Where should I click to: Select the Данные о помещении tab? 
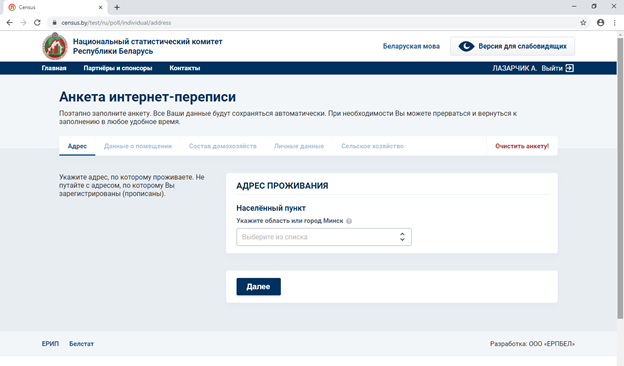click(138, 146)
